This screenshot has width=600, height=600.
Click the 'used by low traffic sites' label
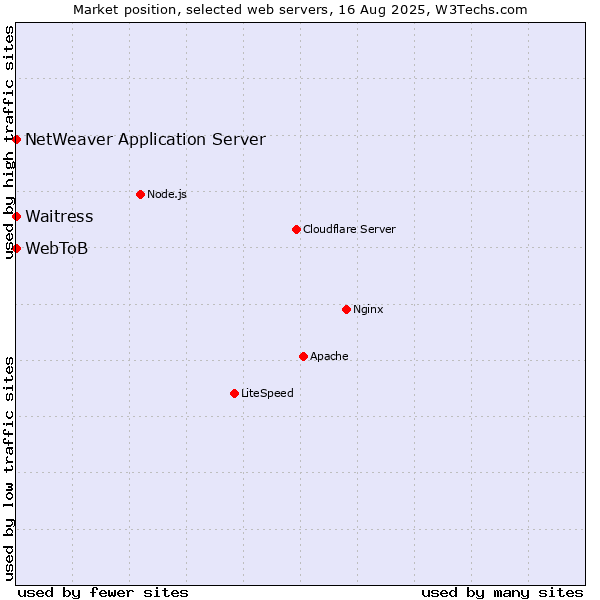click(9, 469)
